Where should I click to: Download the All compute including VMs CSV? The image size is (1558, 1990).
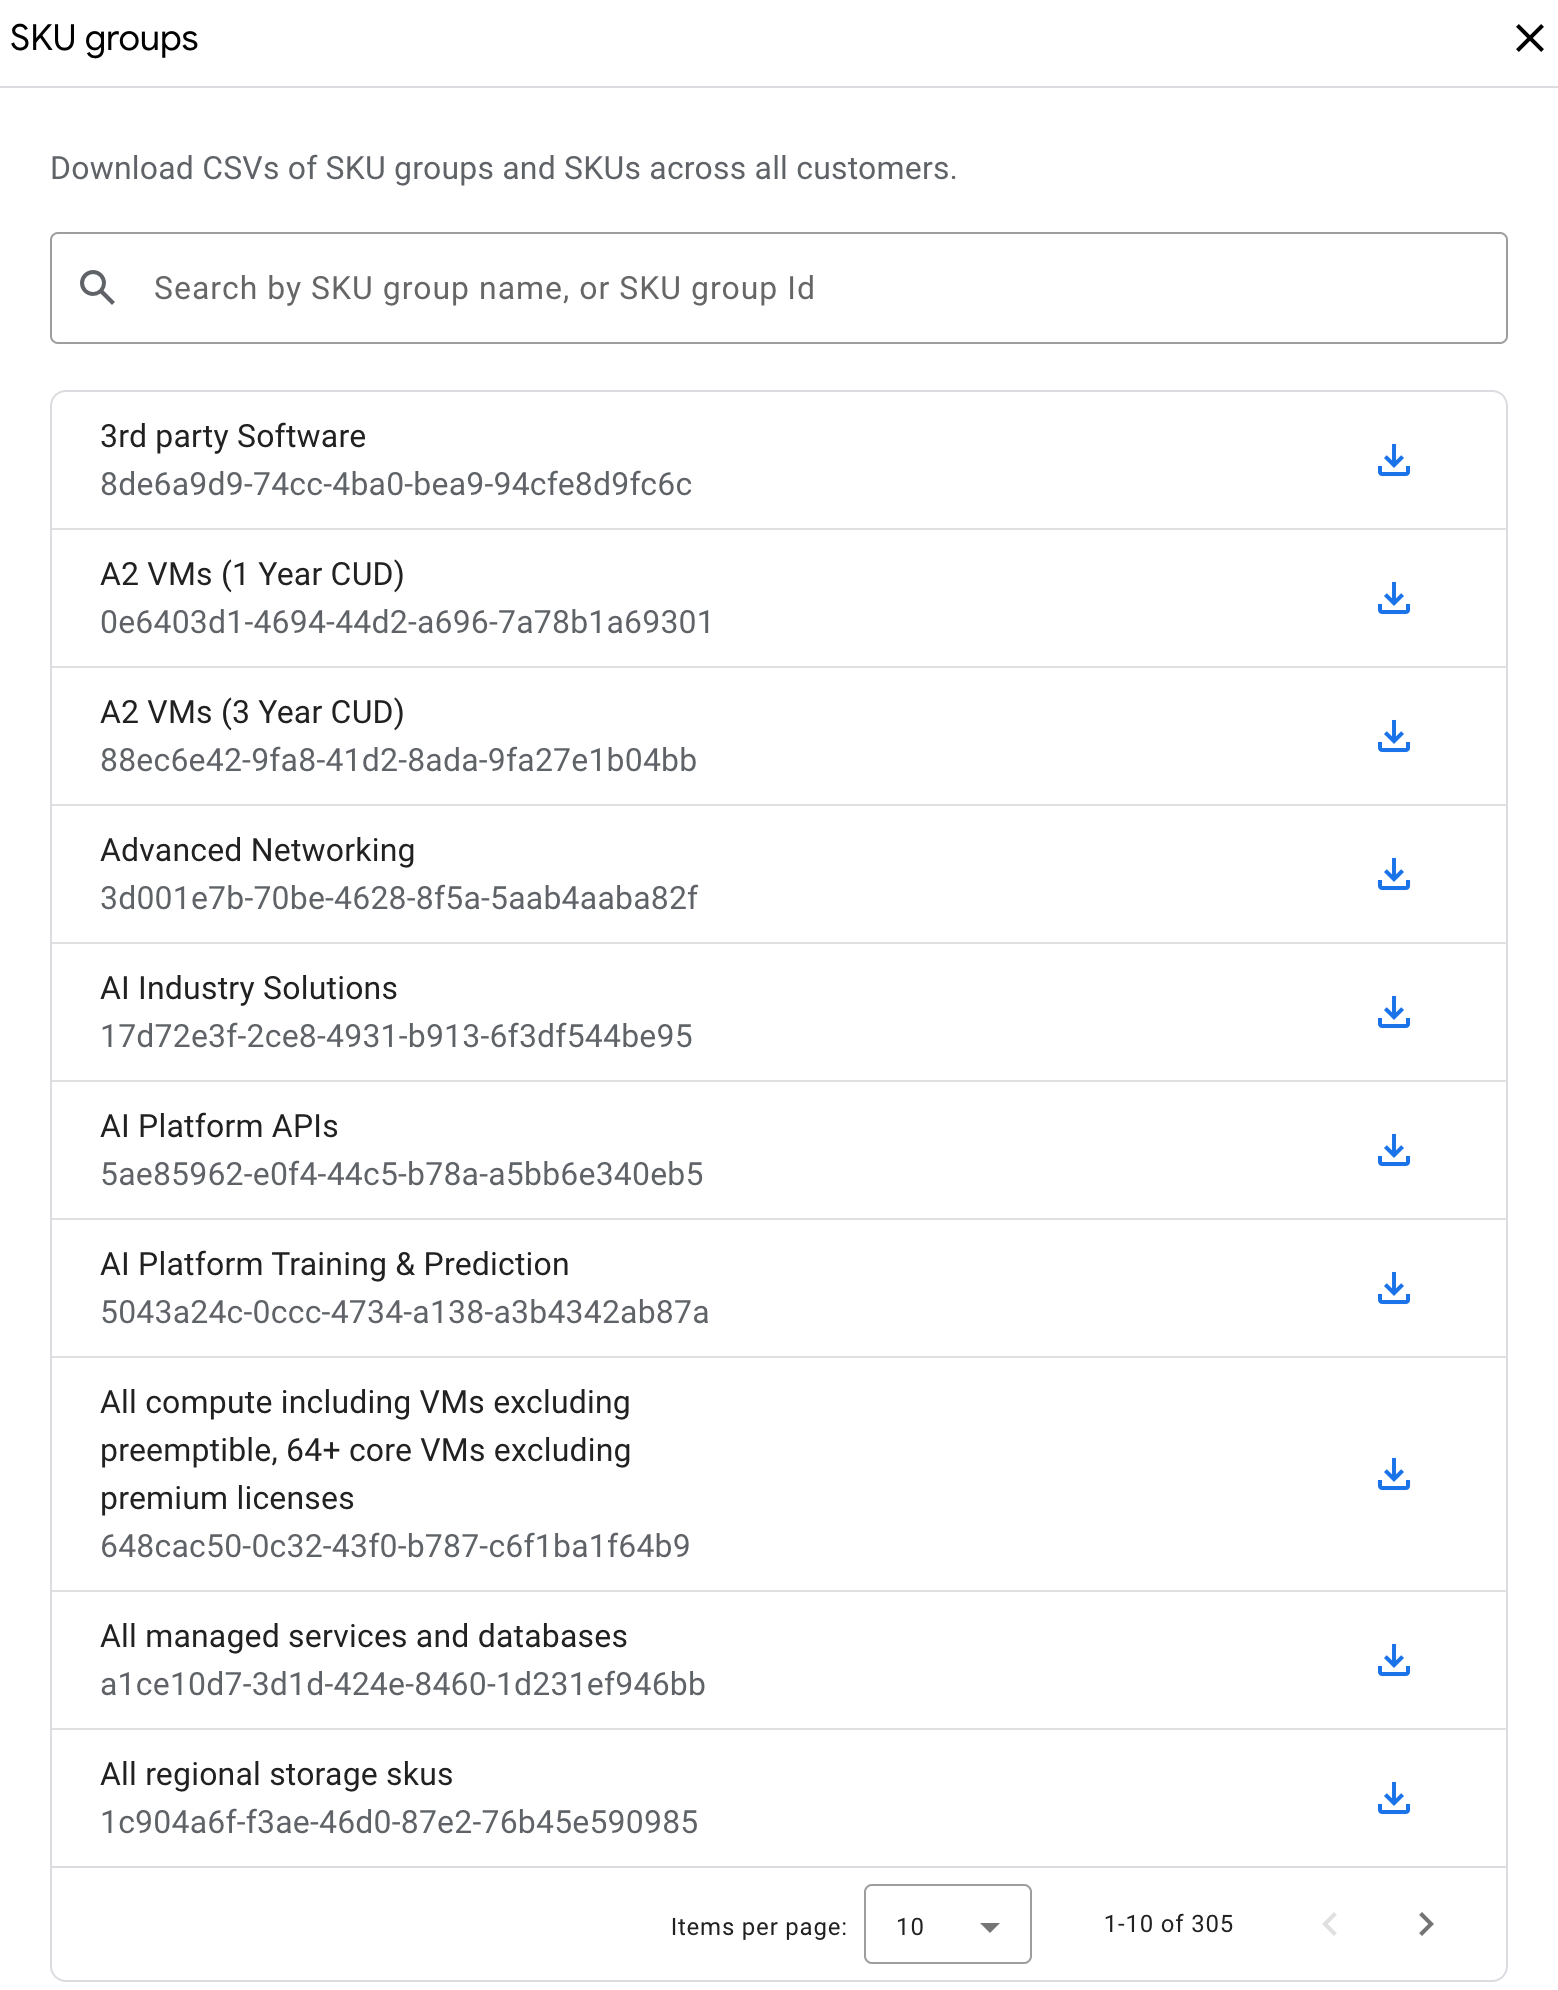[x=1393, y=1475]
